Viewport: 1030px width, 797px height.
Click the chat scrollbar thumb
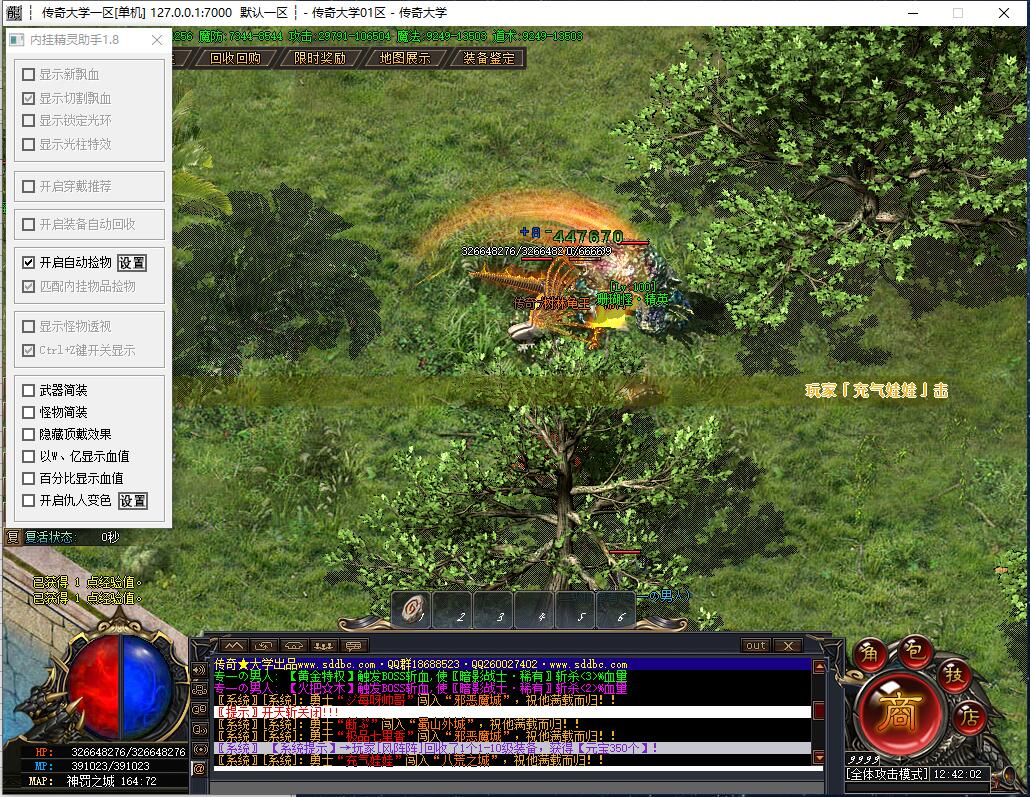pos(818,710)
